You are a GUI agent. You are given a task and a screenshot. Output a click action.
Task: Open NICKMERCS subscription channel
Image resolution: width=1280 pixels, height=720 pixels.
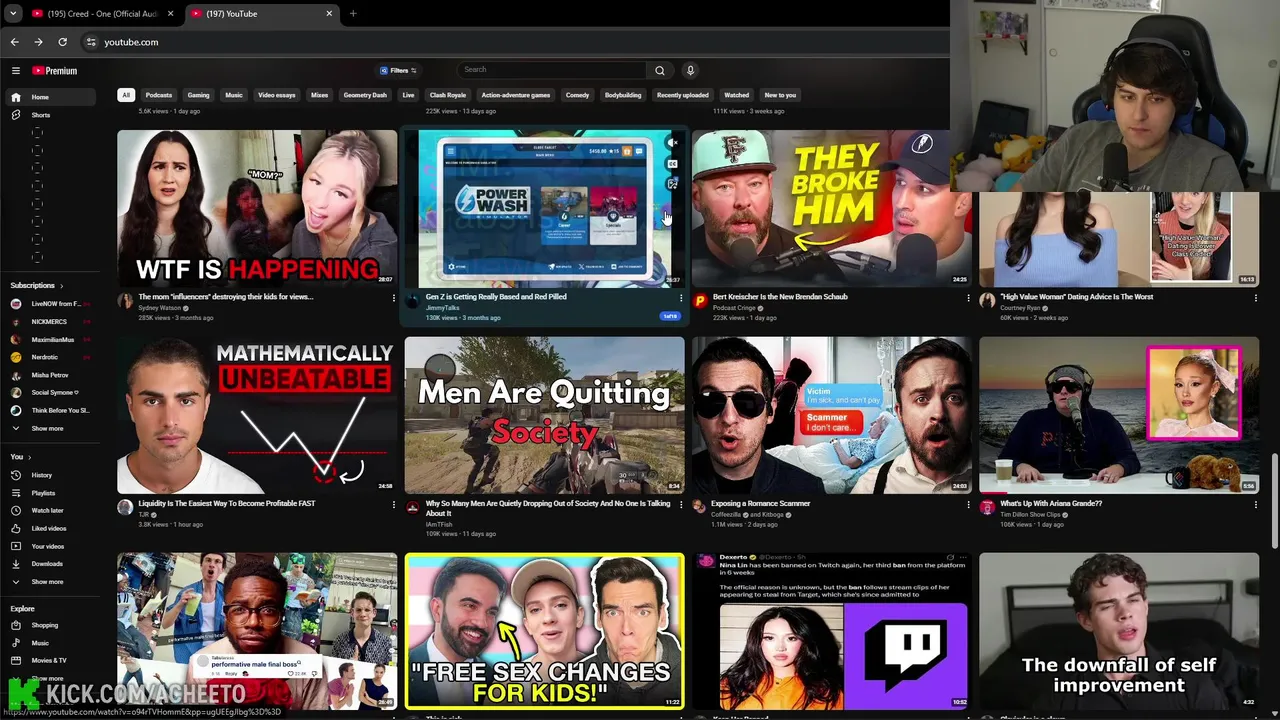52,321
